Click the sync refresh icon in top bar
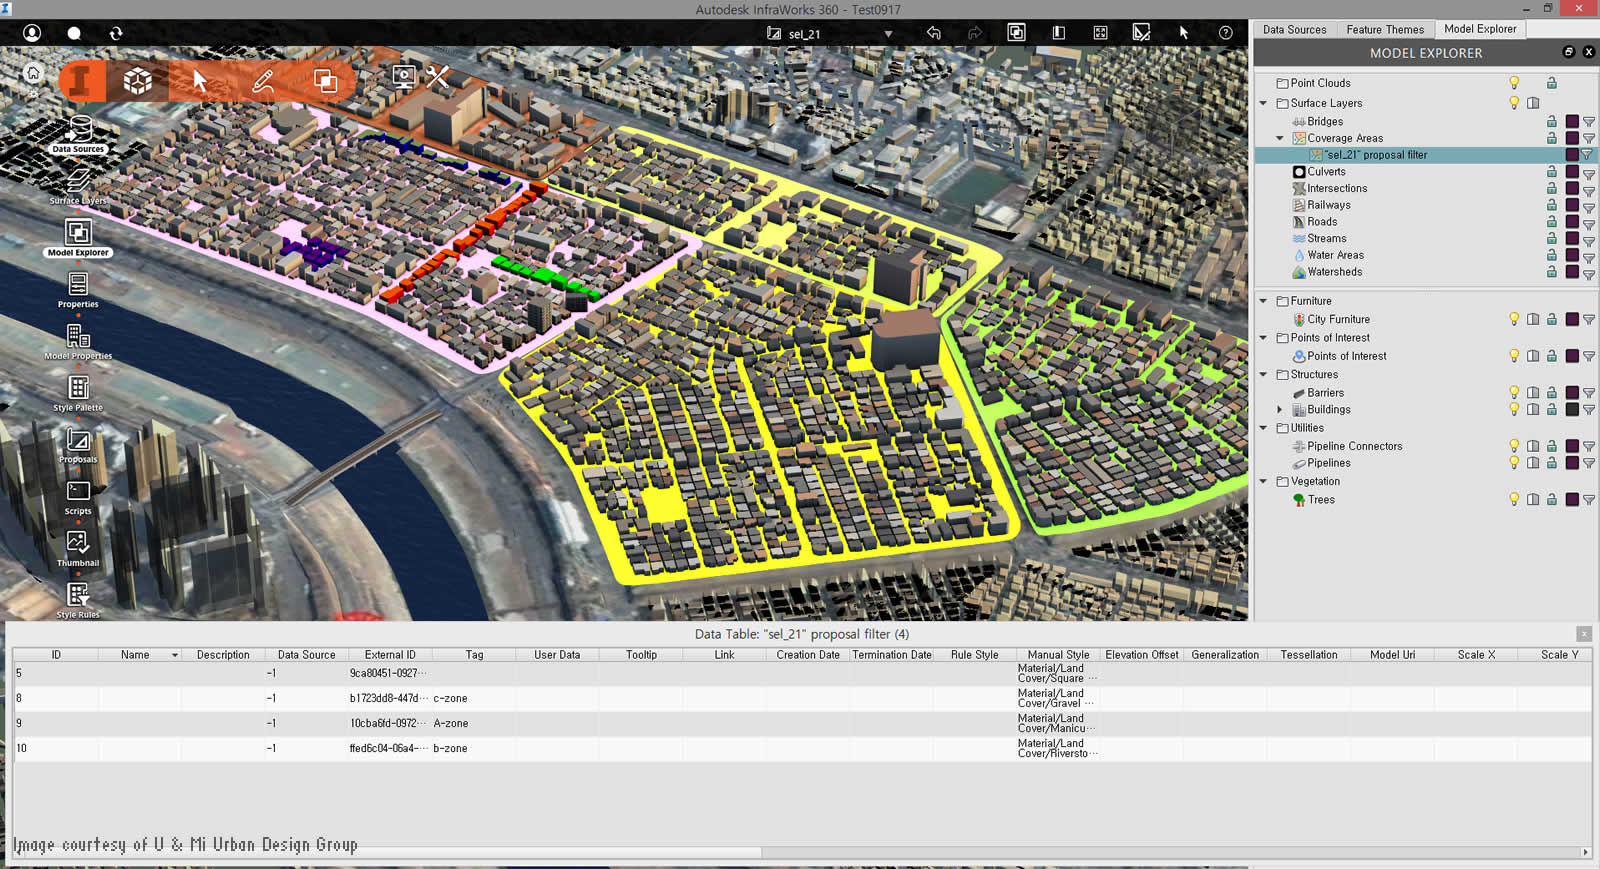The image size is (1600, 869). click(x=116, y=33)
